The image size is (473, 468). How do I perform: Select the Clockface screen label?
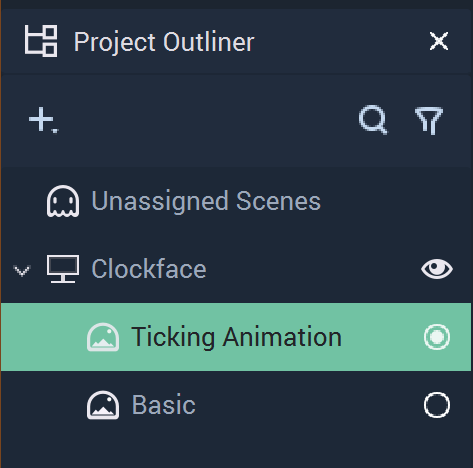pyautogui.click(x=149, y=269)
